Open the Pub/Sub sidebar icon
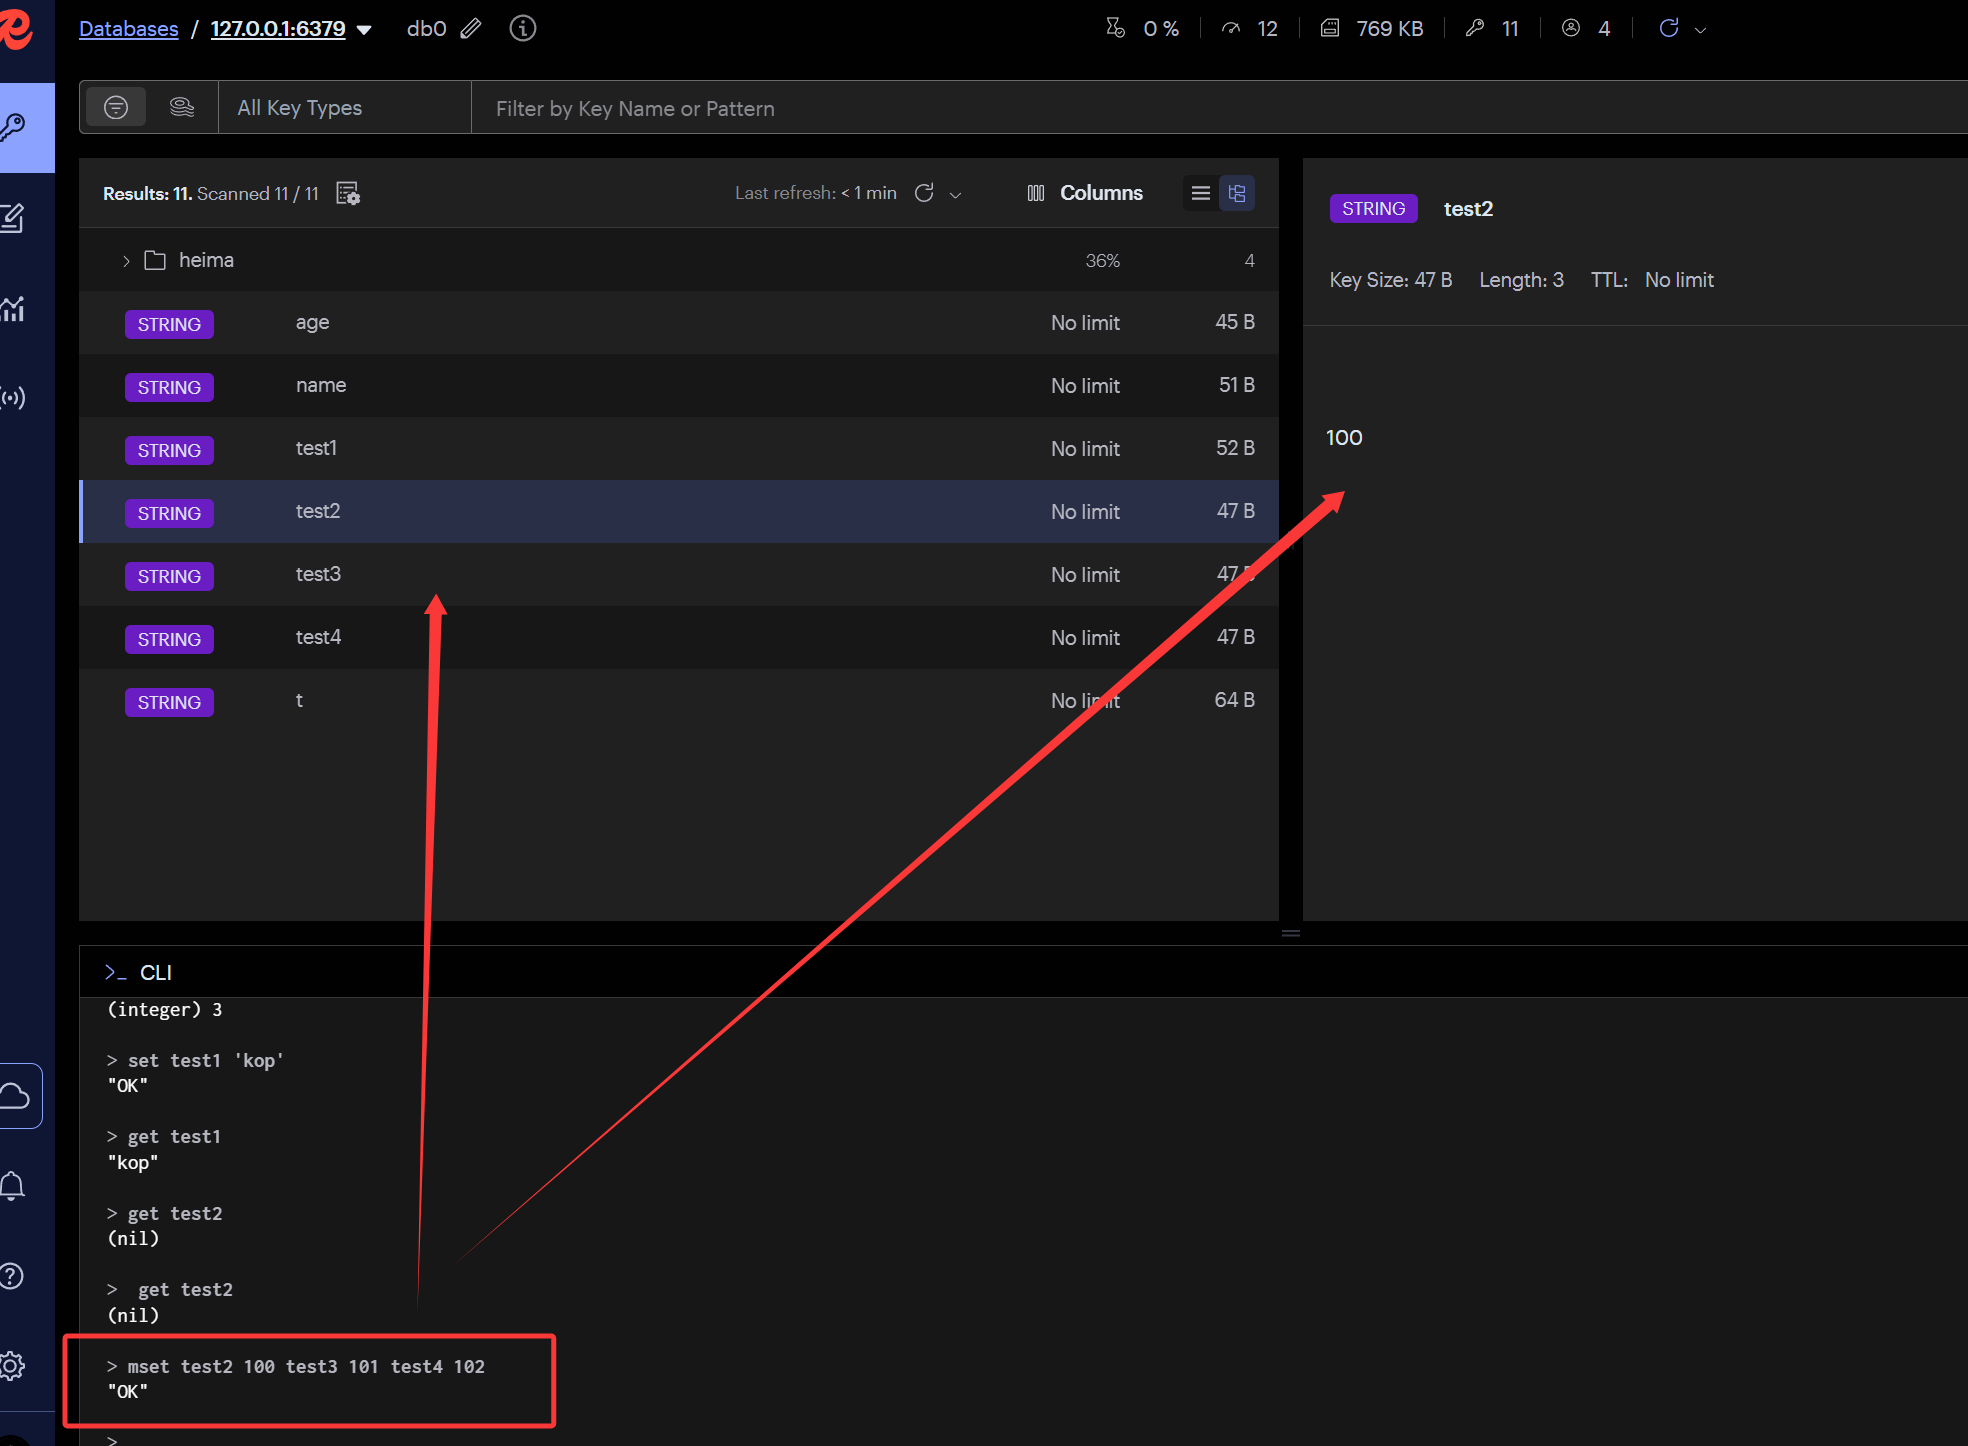This screenshot has height=1446, width=1968. [x=13, y=398]
